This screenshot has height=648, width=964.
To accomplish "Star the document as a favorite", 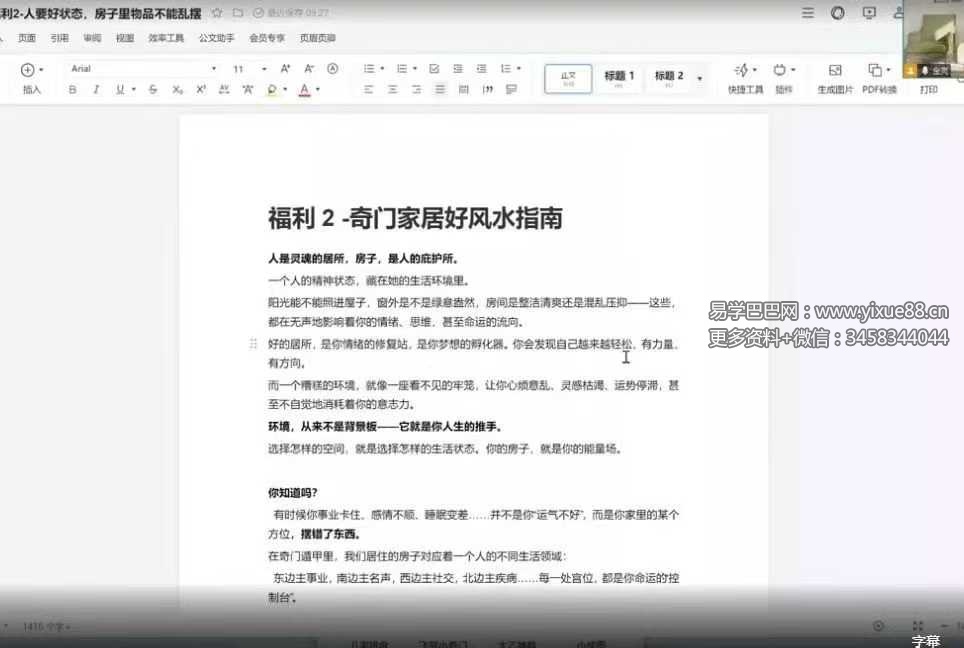I will point(217,13).
